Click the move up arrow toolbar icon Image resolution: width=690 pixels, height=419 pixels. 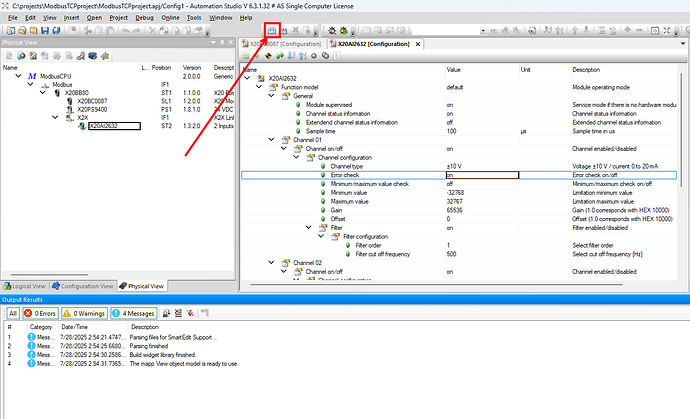click(575, 30)
